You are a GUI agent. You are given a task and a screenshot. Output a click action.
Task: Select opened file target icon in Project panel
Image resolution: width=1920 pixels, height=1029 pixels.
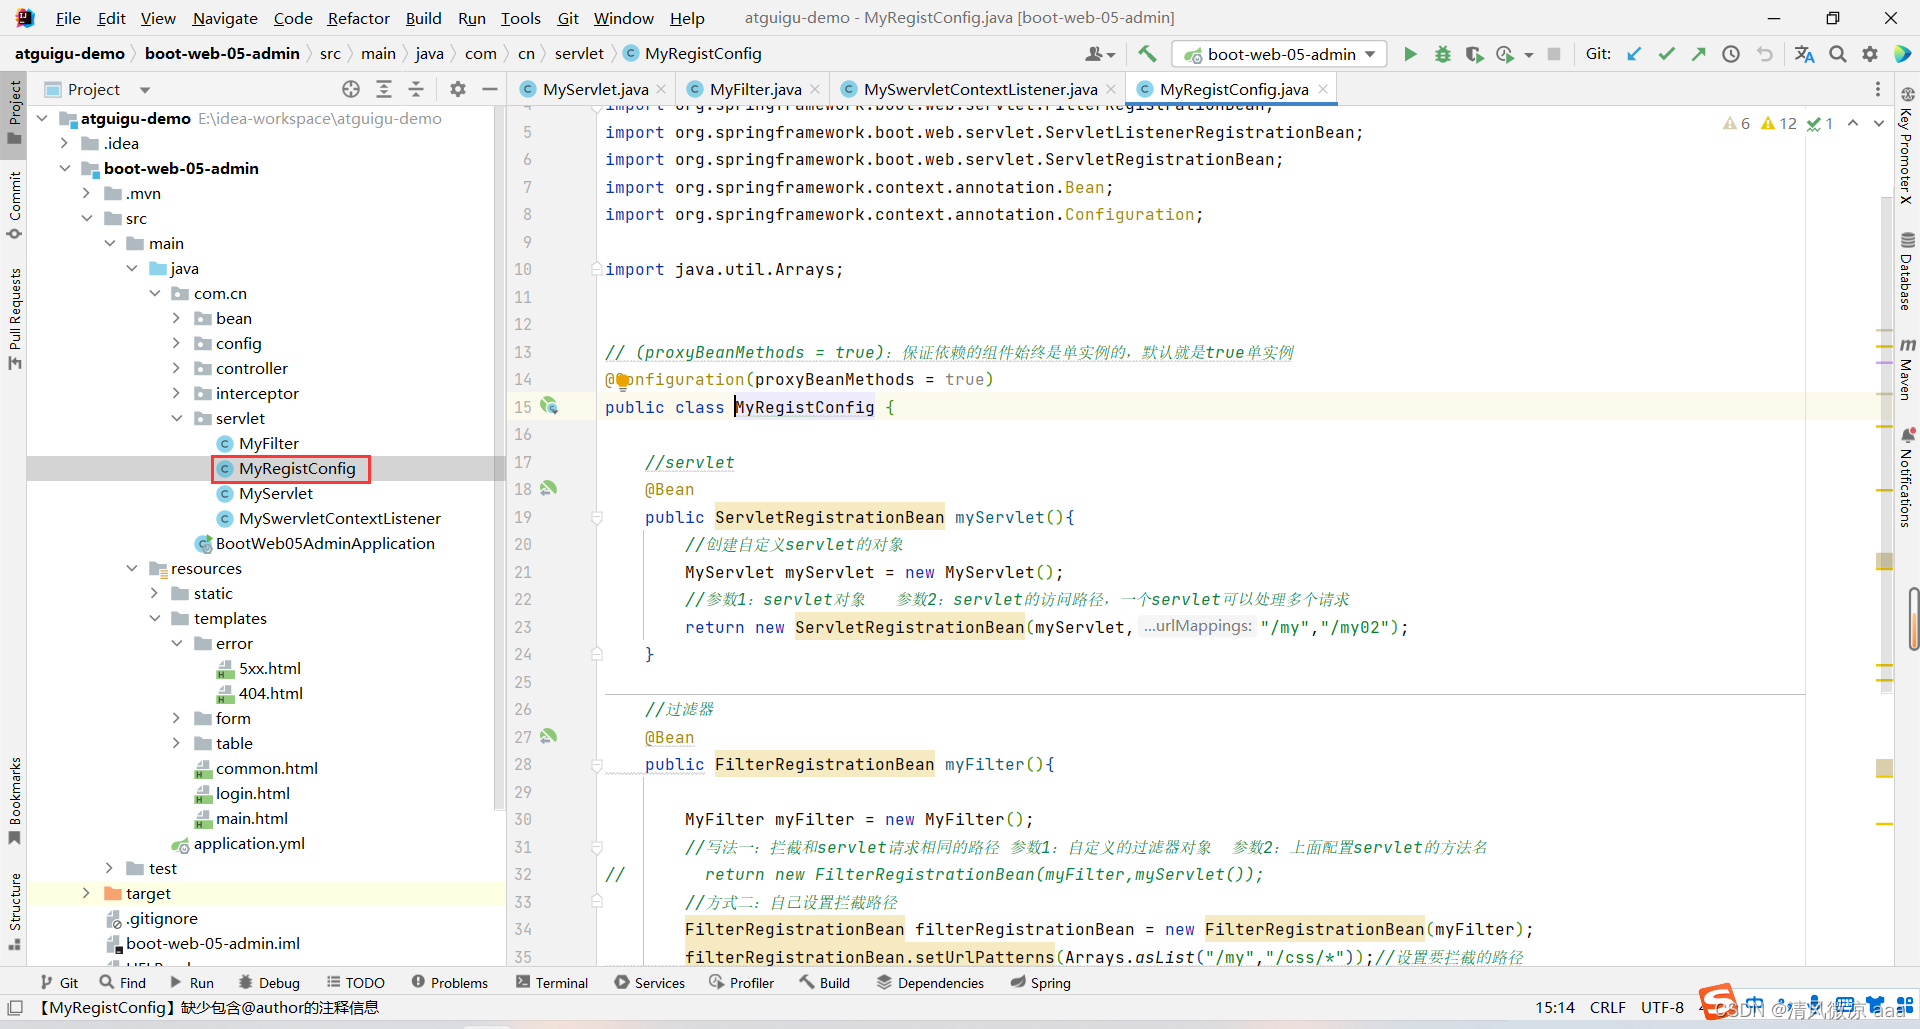point(351,89)
